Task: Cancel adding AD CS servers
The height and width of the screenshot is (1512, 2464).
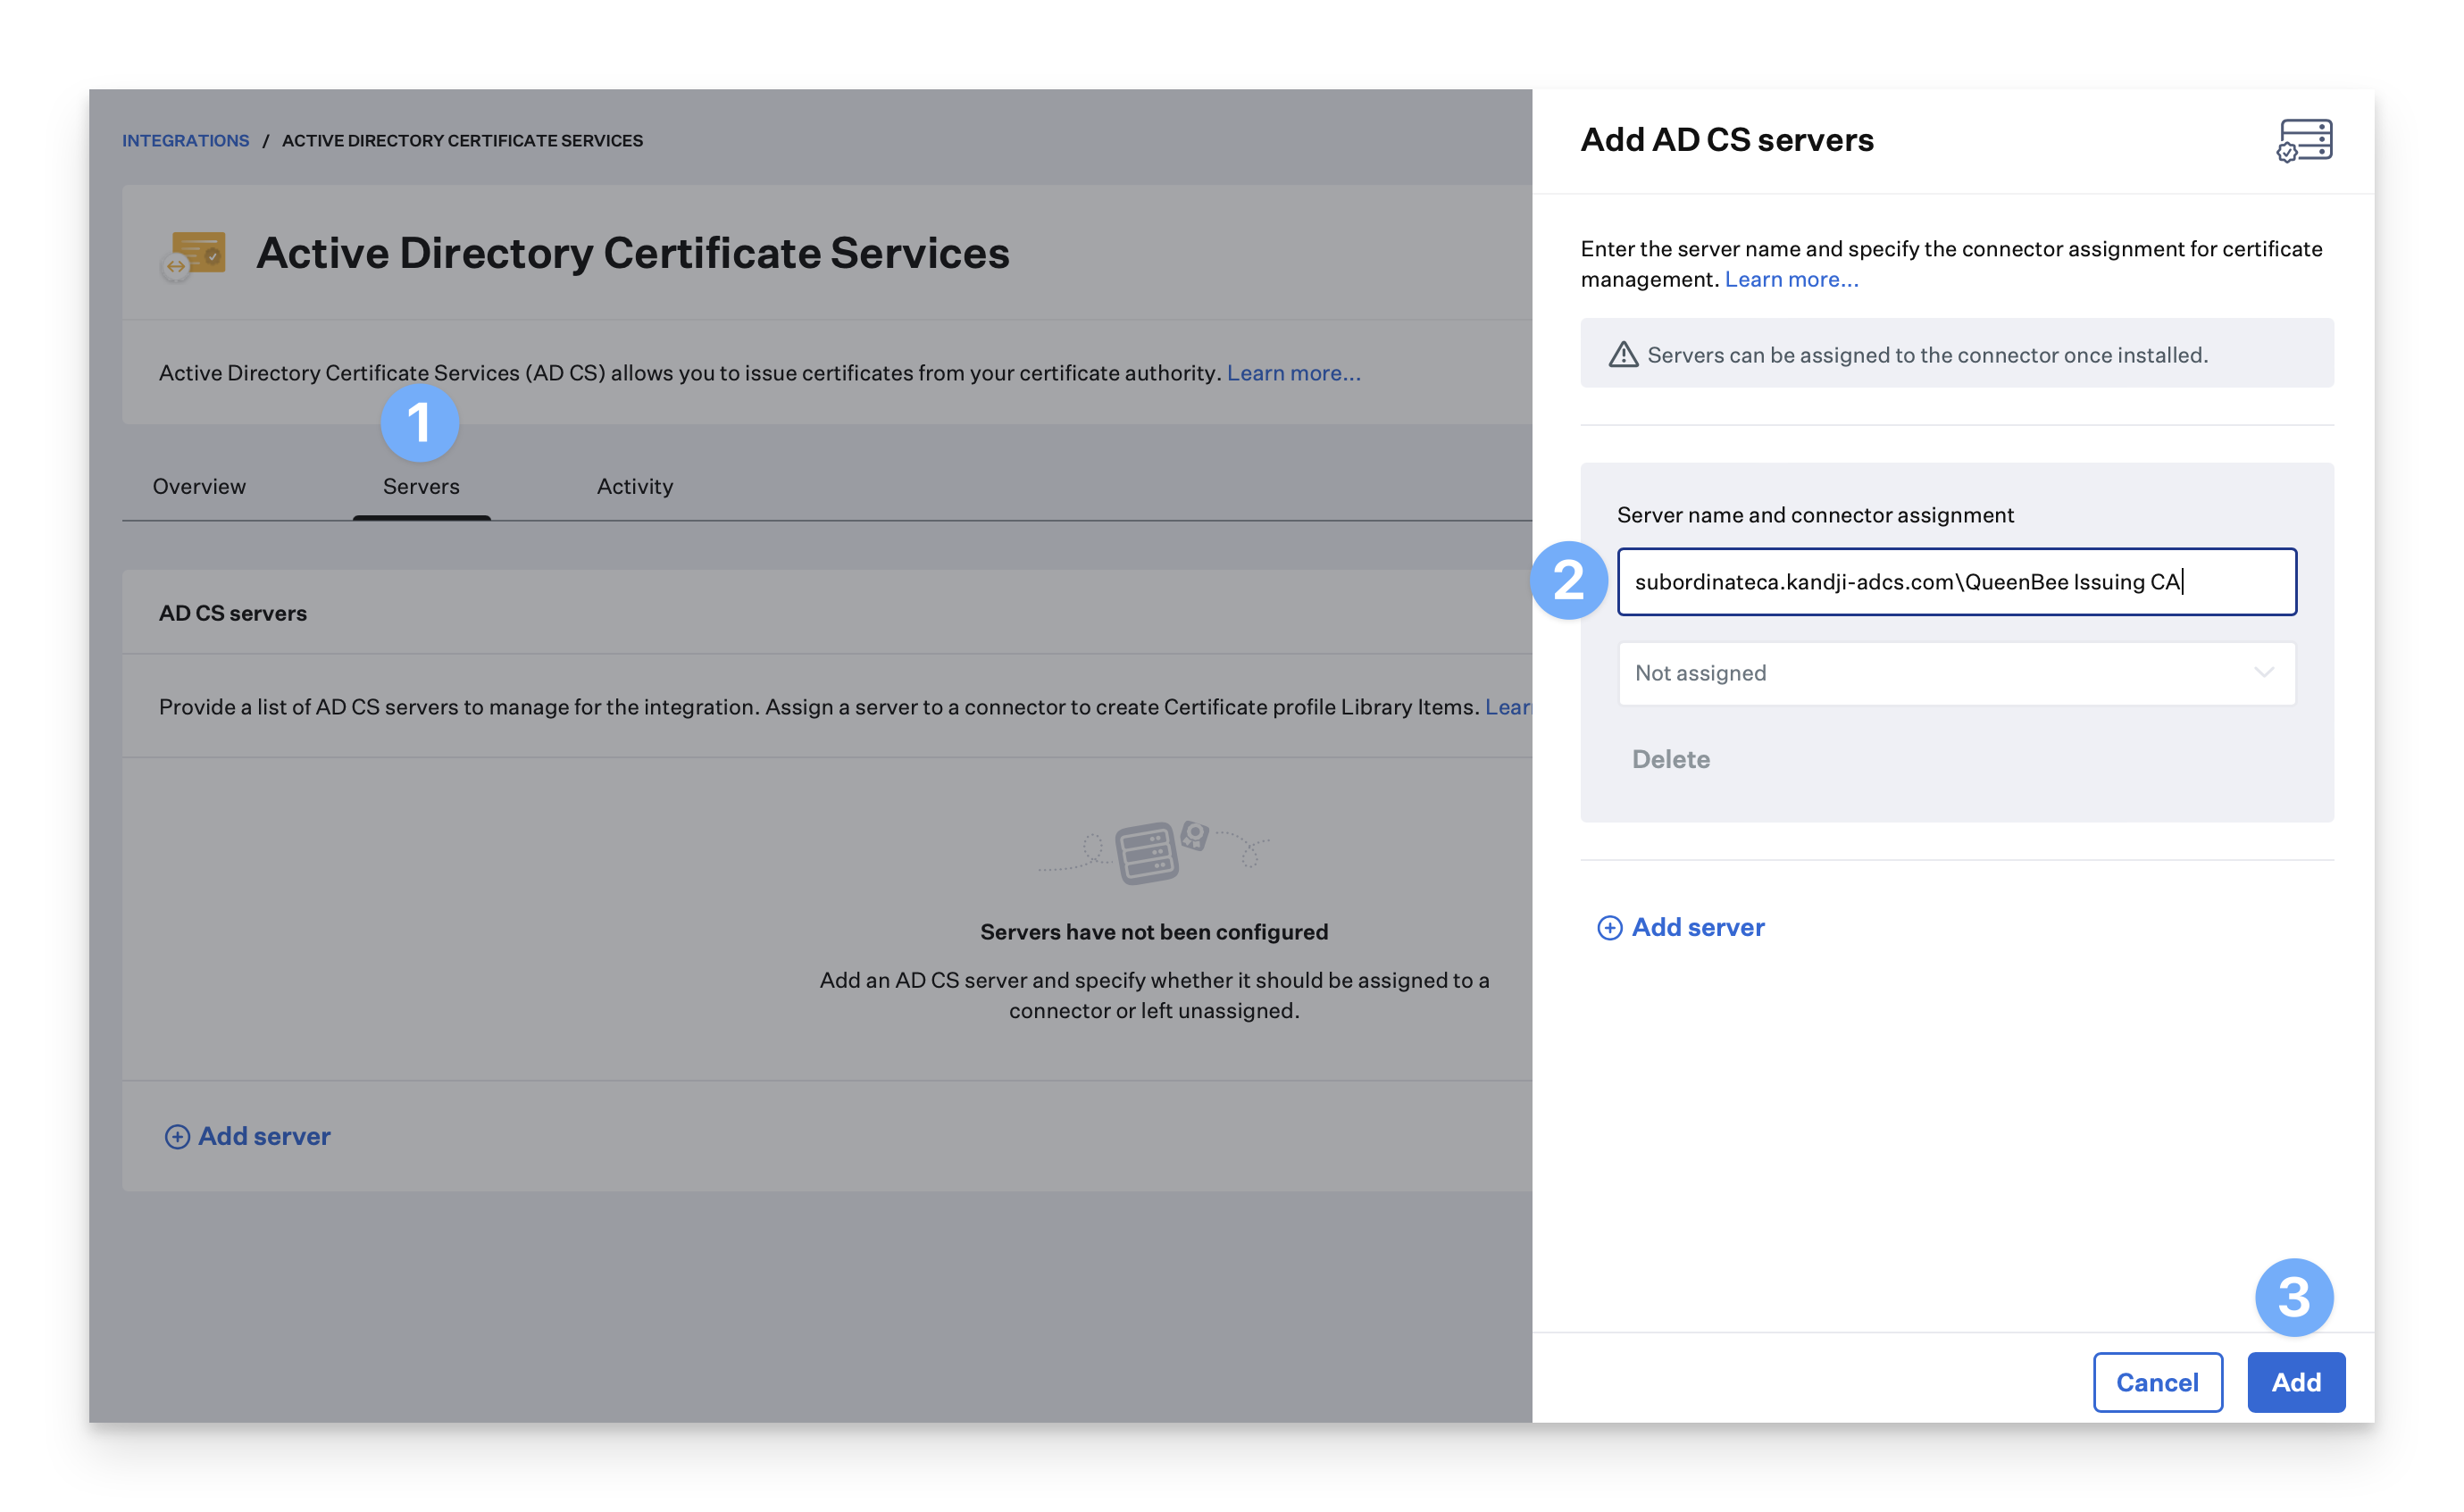Action: coord(2157,1382)
